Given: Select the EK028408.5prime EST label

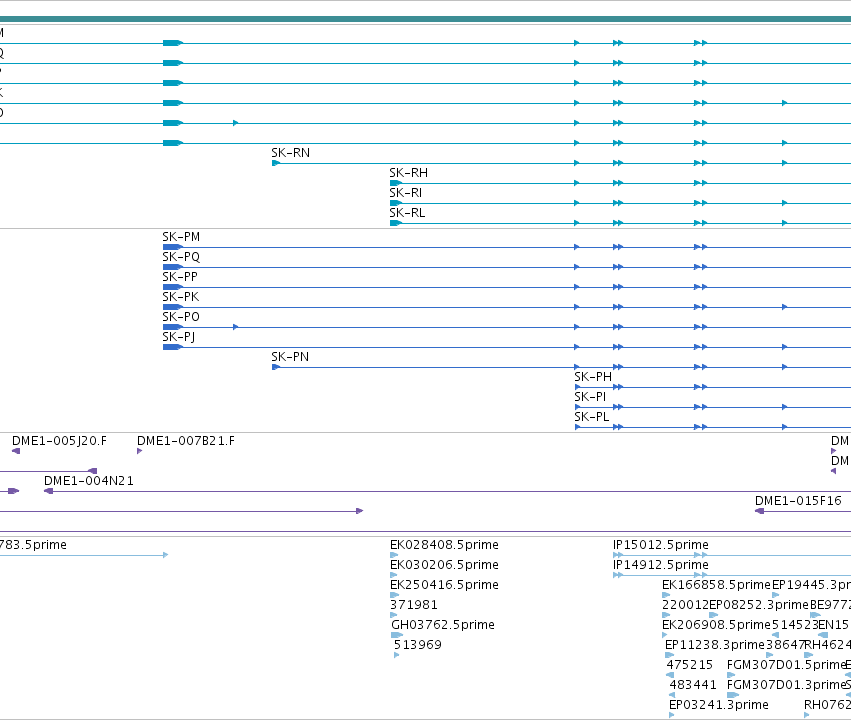Looking at the screenshot, I should click(x=444, y=545).
